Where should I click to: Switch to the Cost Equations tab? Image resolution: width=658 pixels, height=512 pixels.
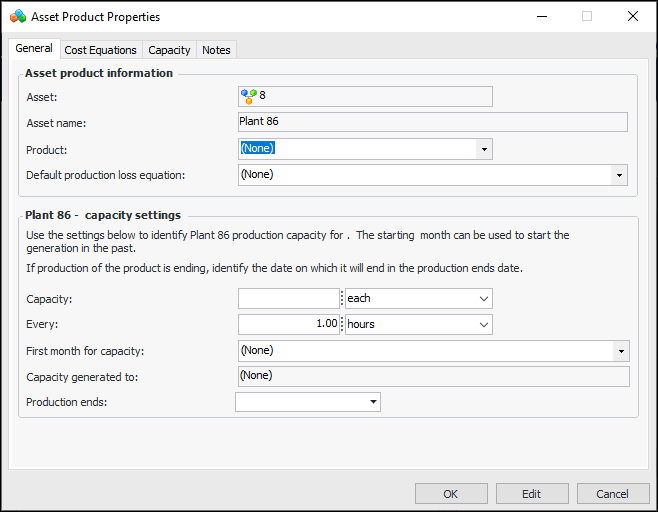click(x=100, y=50)
